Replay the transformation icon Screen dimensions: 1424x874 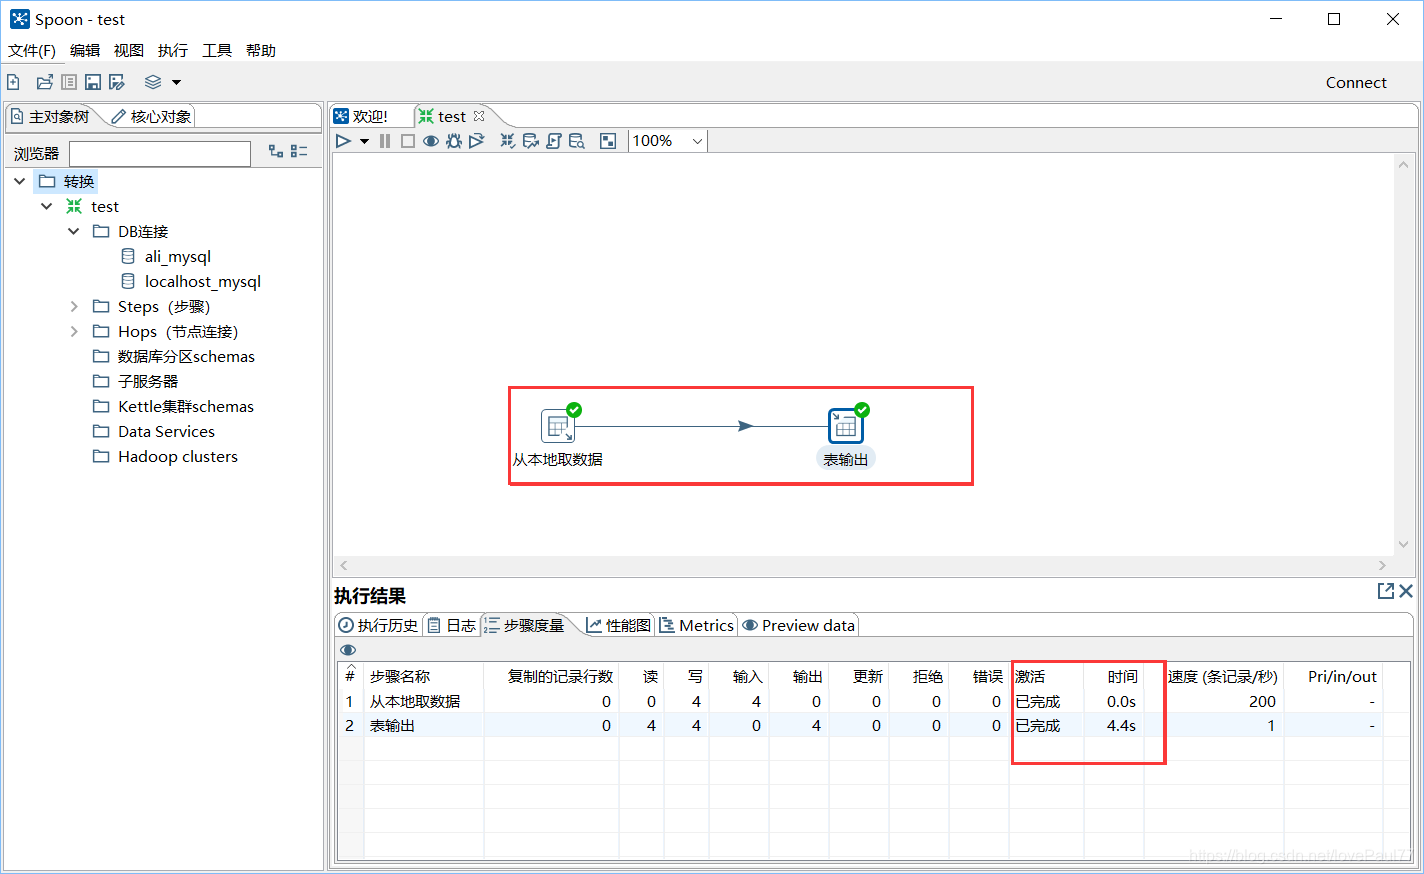point(477,141)
